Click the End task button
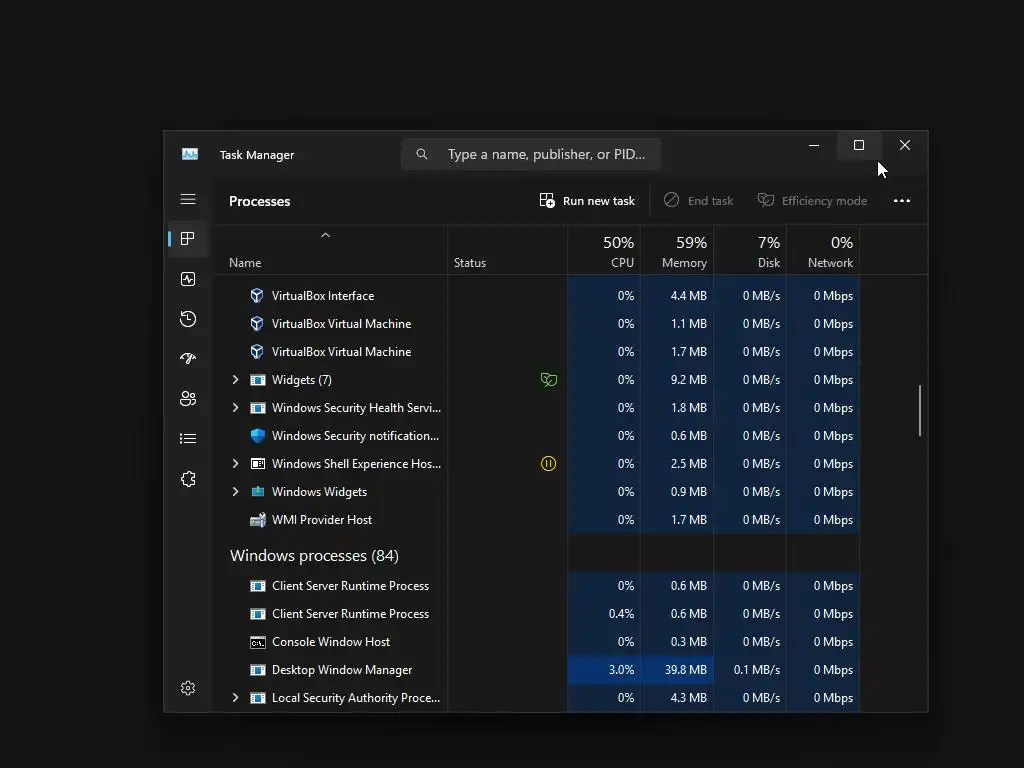The image size is (1024, 768). tap(699, 200)
